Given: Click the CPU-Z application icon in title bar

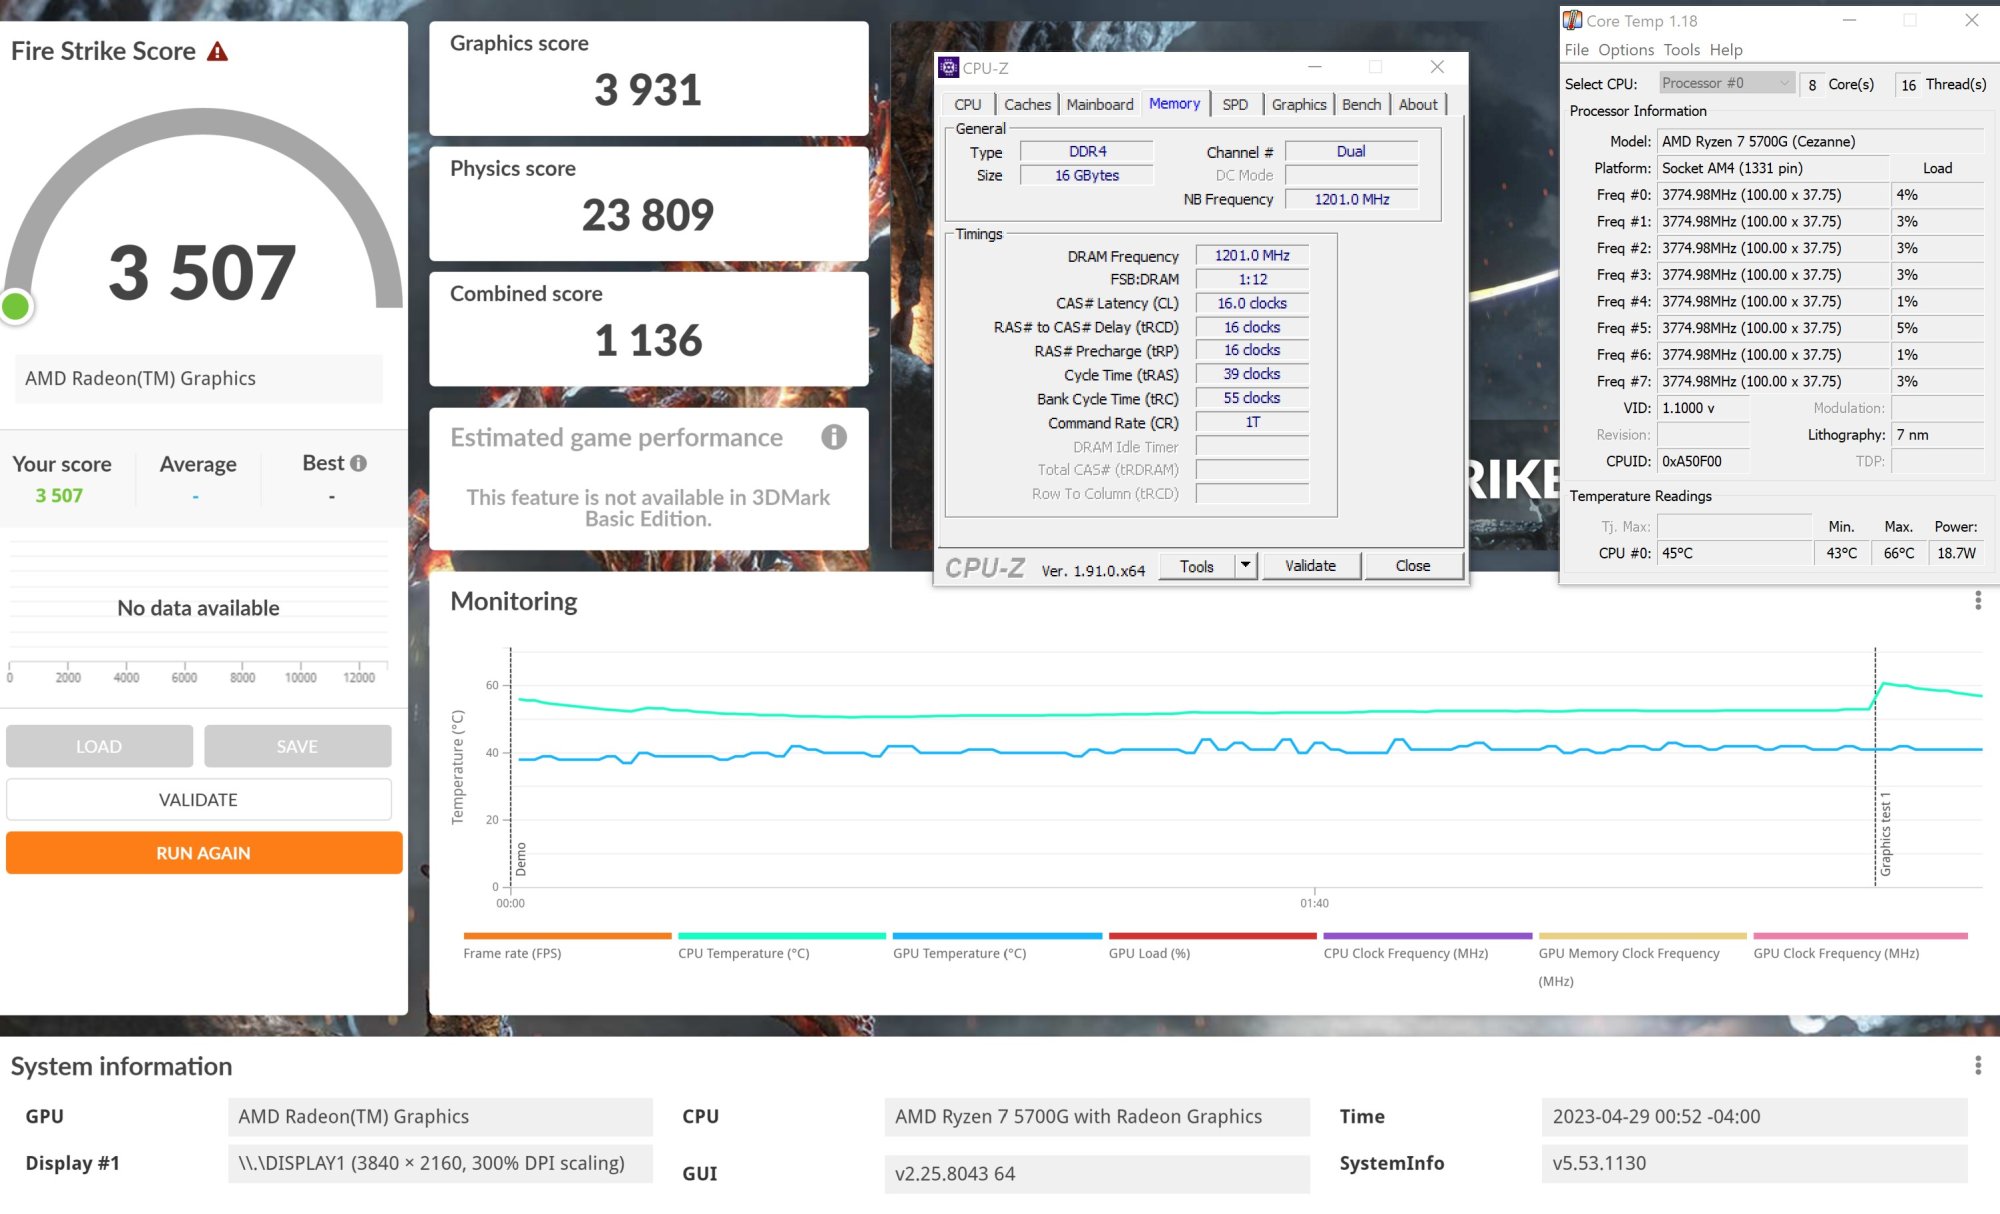Looking at the screenshot, I should [x=948, y=68].
